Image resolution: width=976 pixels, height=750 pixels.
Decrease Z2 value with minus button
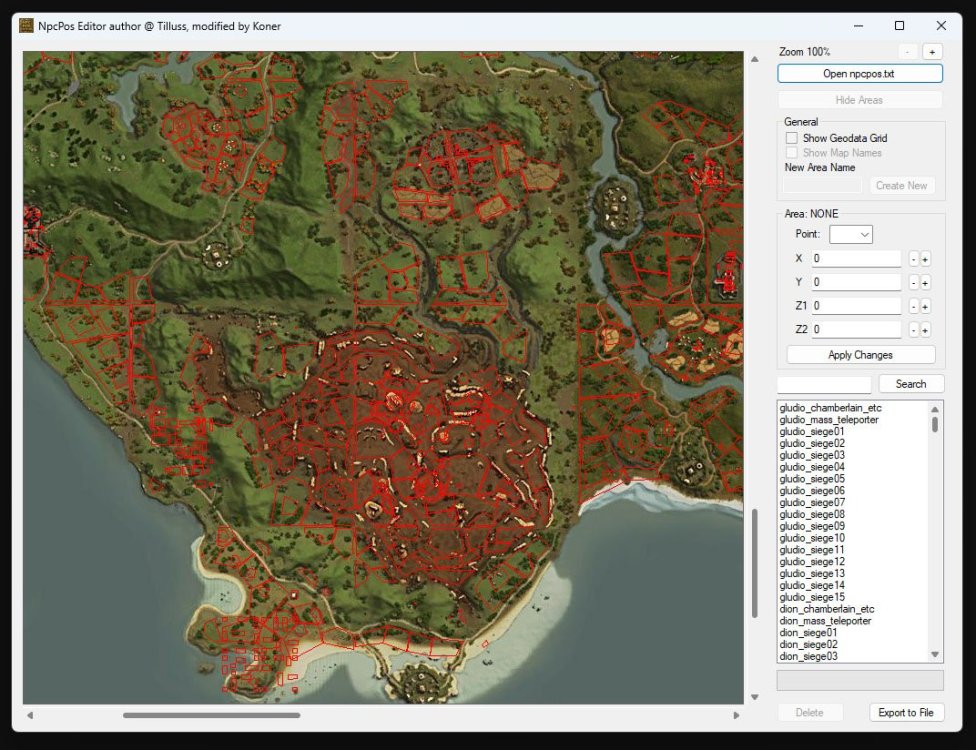(x=914, y=330)
